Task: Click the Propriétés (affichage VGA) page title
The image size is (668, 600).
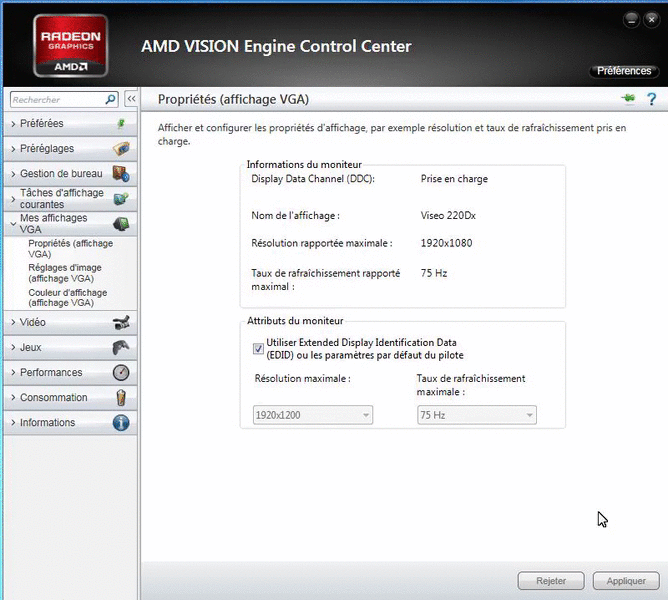Action: coord(233,99)
